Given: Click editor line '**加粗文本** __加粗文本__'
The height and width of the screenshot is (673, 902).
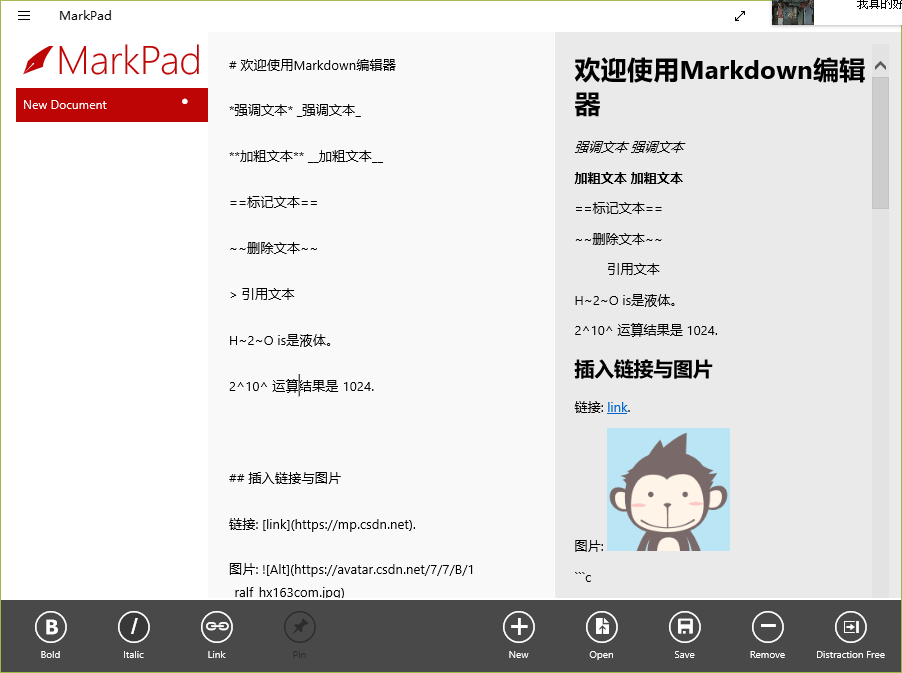Looking at the screenshot, I should pyautogui.click(x=305, y=156).
